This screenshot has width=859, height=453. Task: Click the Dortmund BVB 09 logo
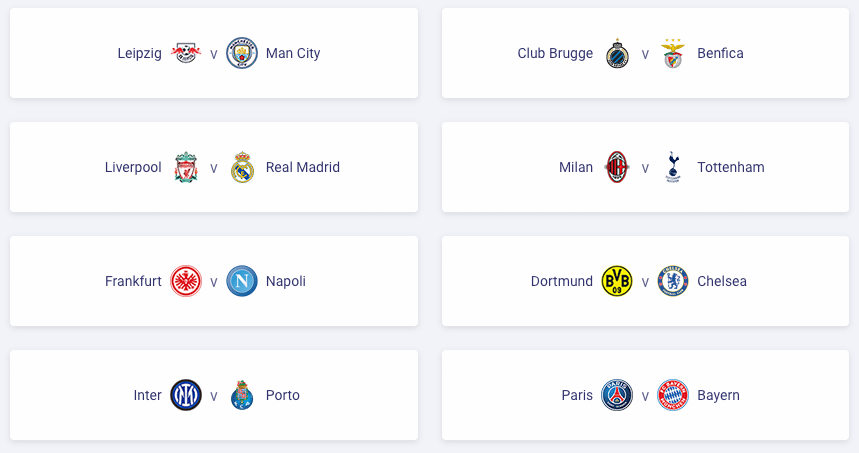(x=617, y=281)
